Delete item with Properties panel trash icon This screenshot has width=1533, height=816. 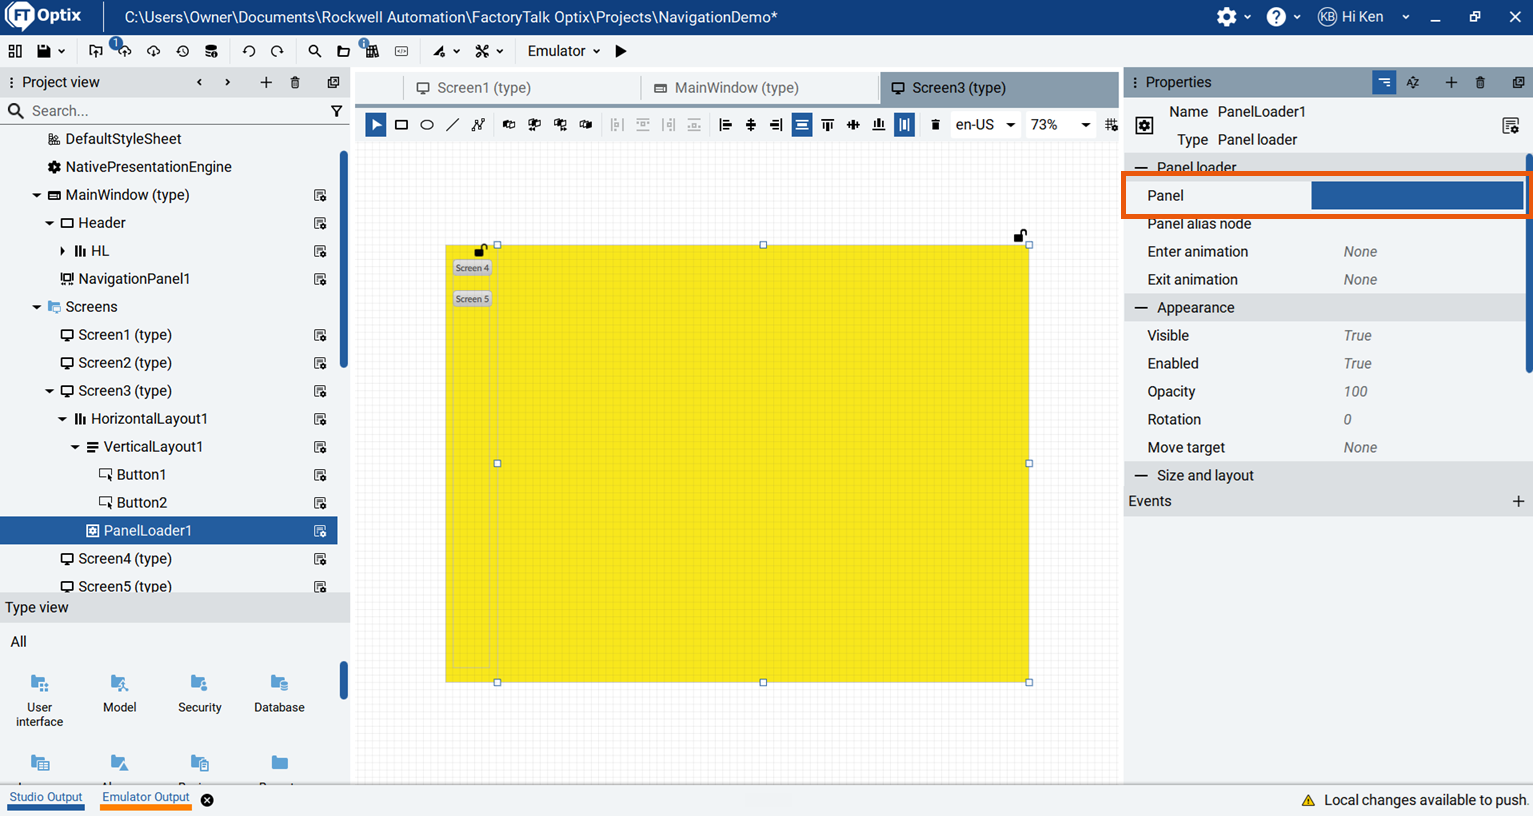(x=1480, y=82)
